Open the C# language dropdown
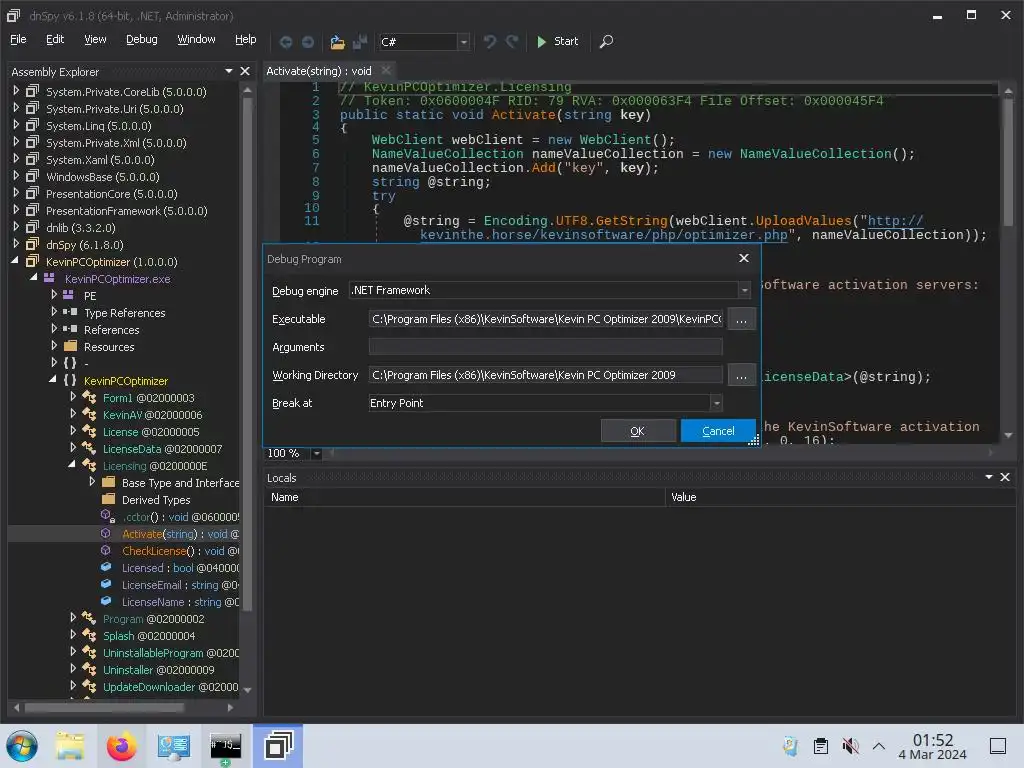Viewport: 1024px width, 768px height. [463, 42]
